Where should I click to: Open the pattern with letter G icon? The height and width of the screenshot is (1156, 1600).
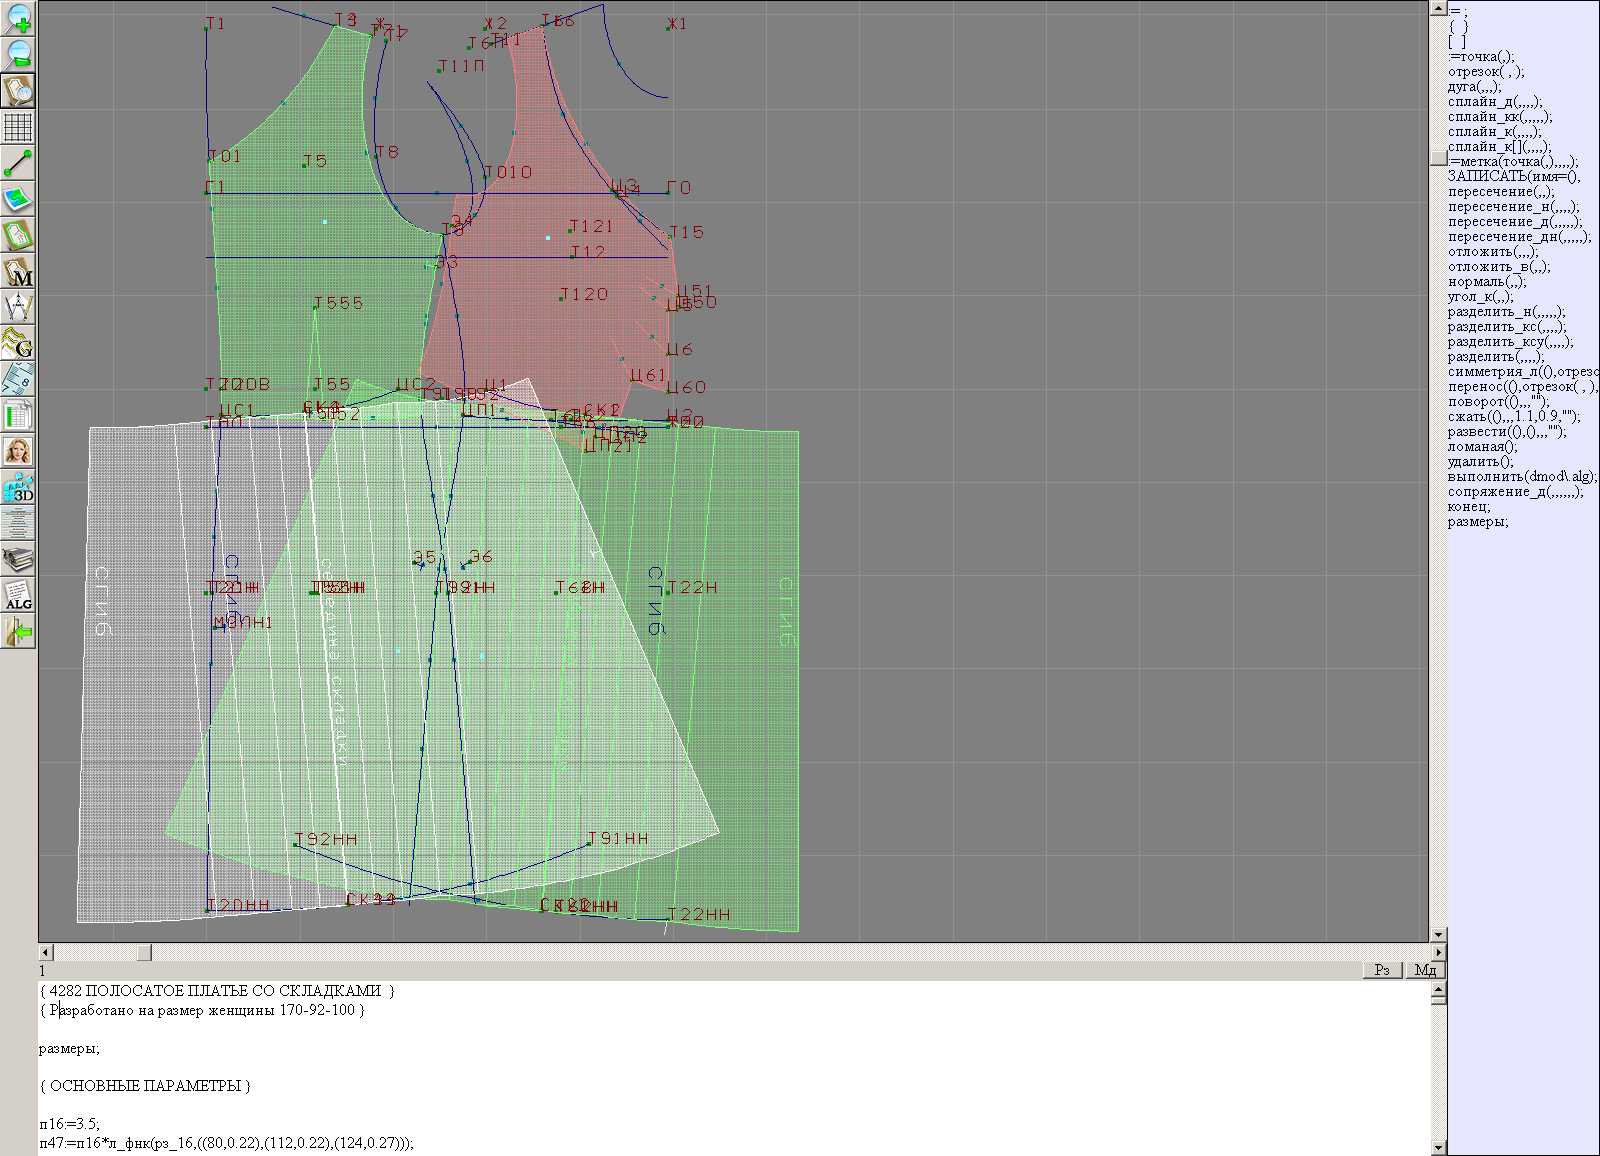pos(18,343)
